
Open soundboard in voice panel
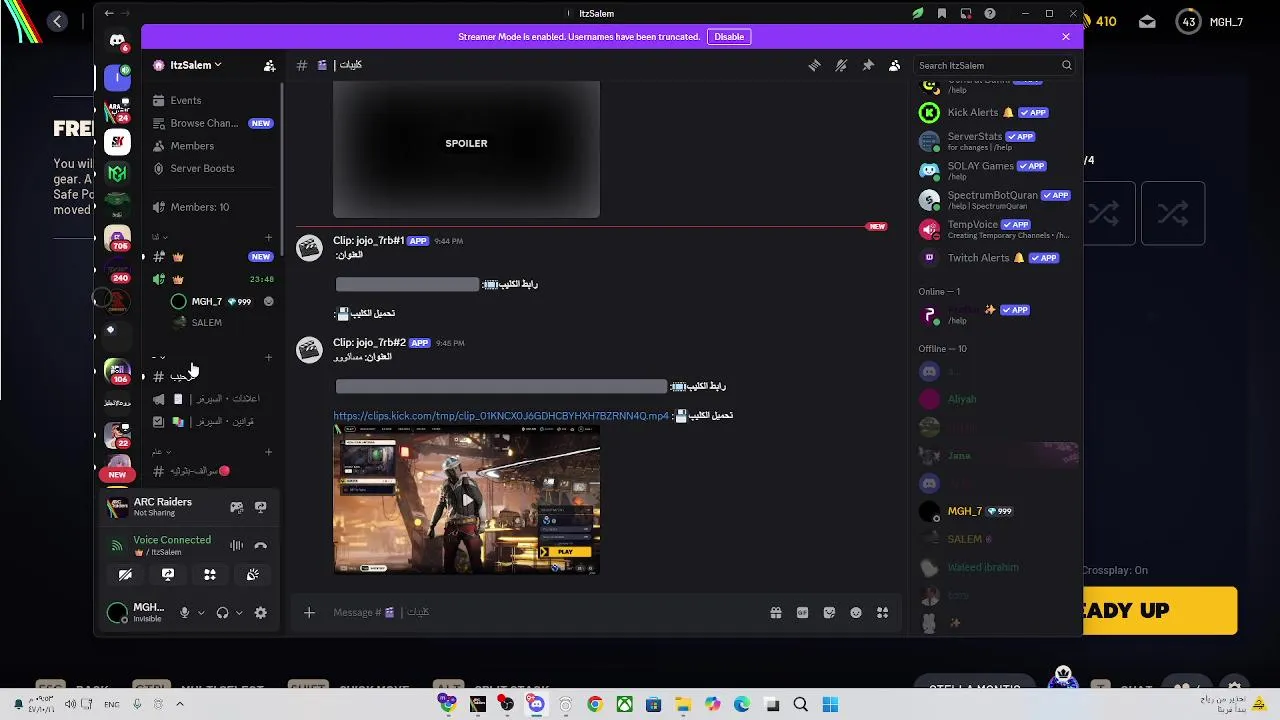coord(253,575)
